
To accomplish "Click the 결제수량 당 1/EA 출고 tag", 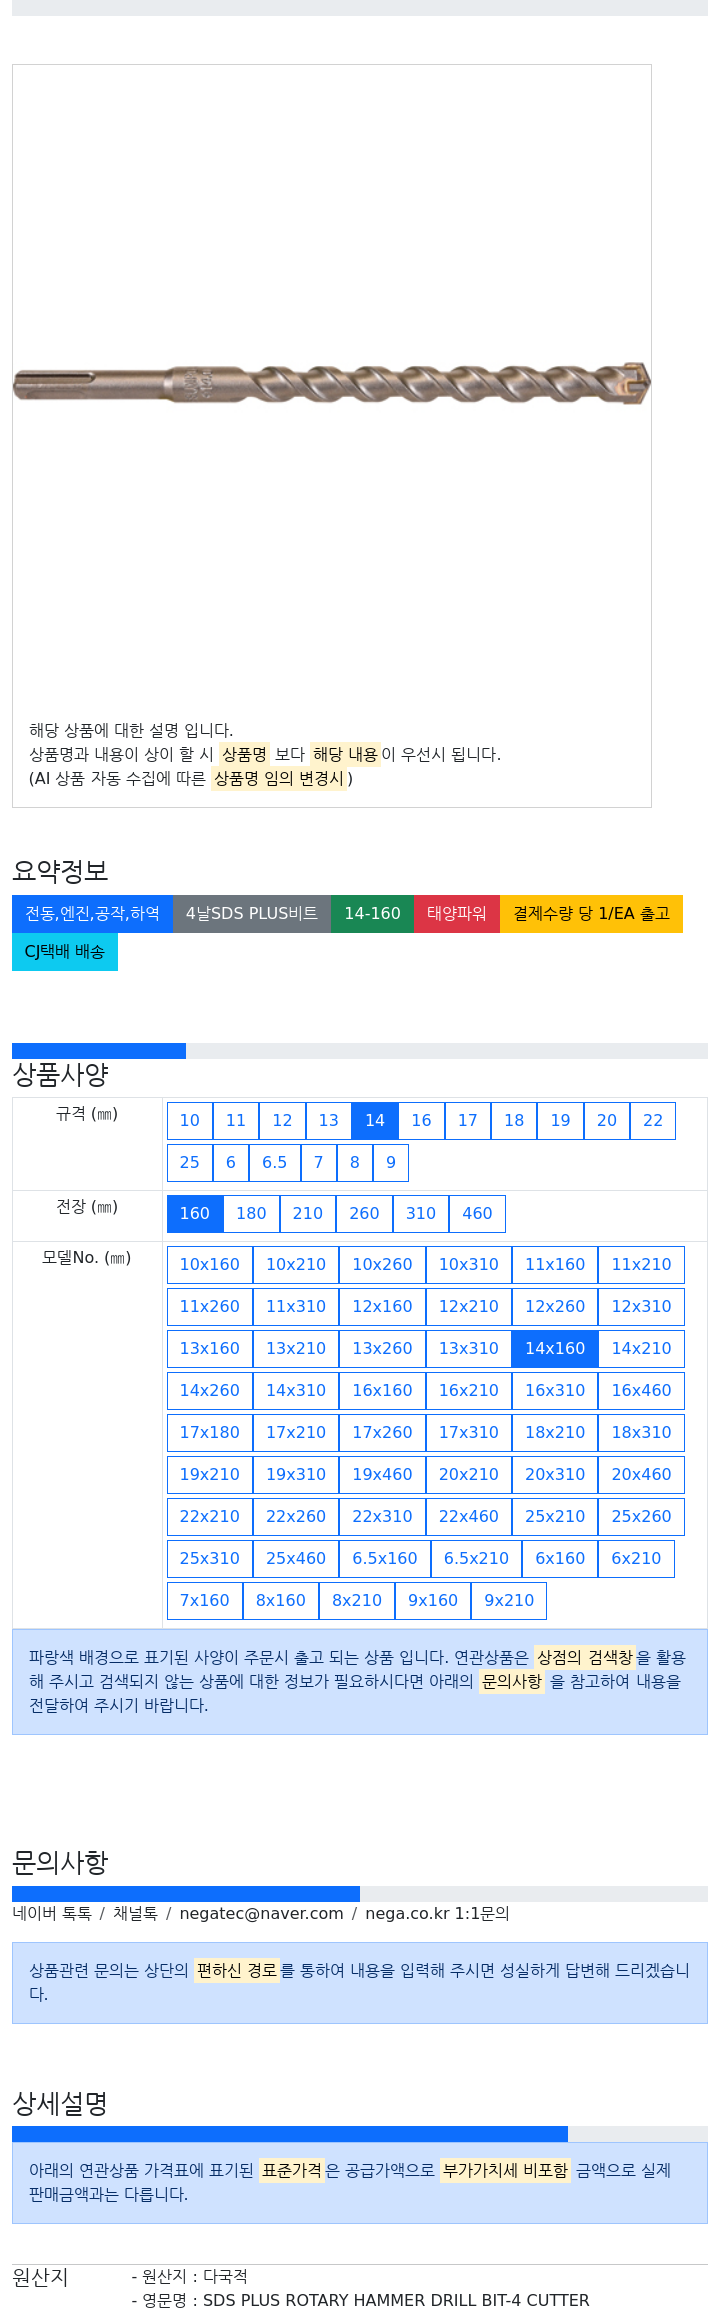I will 591,914.
